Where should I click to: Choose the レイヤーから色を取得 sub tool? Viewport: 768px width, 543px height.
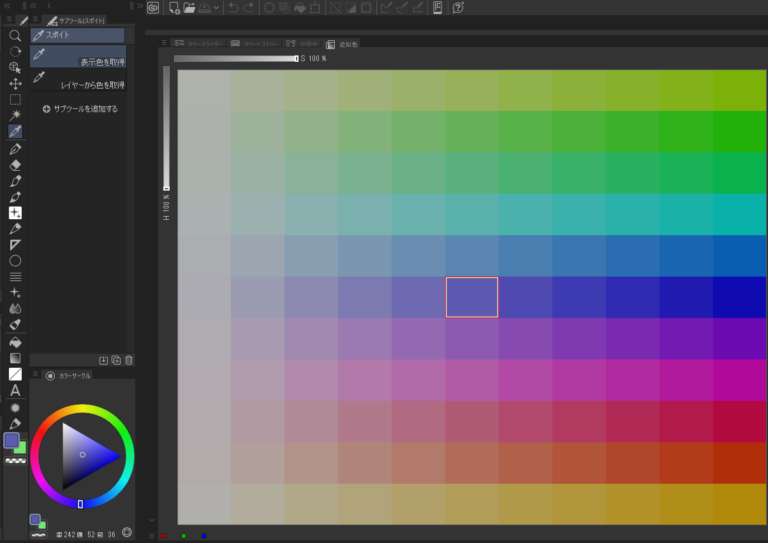point(78,82)
